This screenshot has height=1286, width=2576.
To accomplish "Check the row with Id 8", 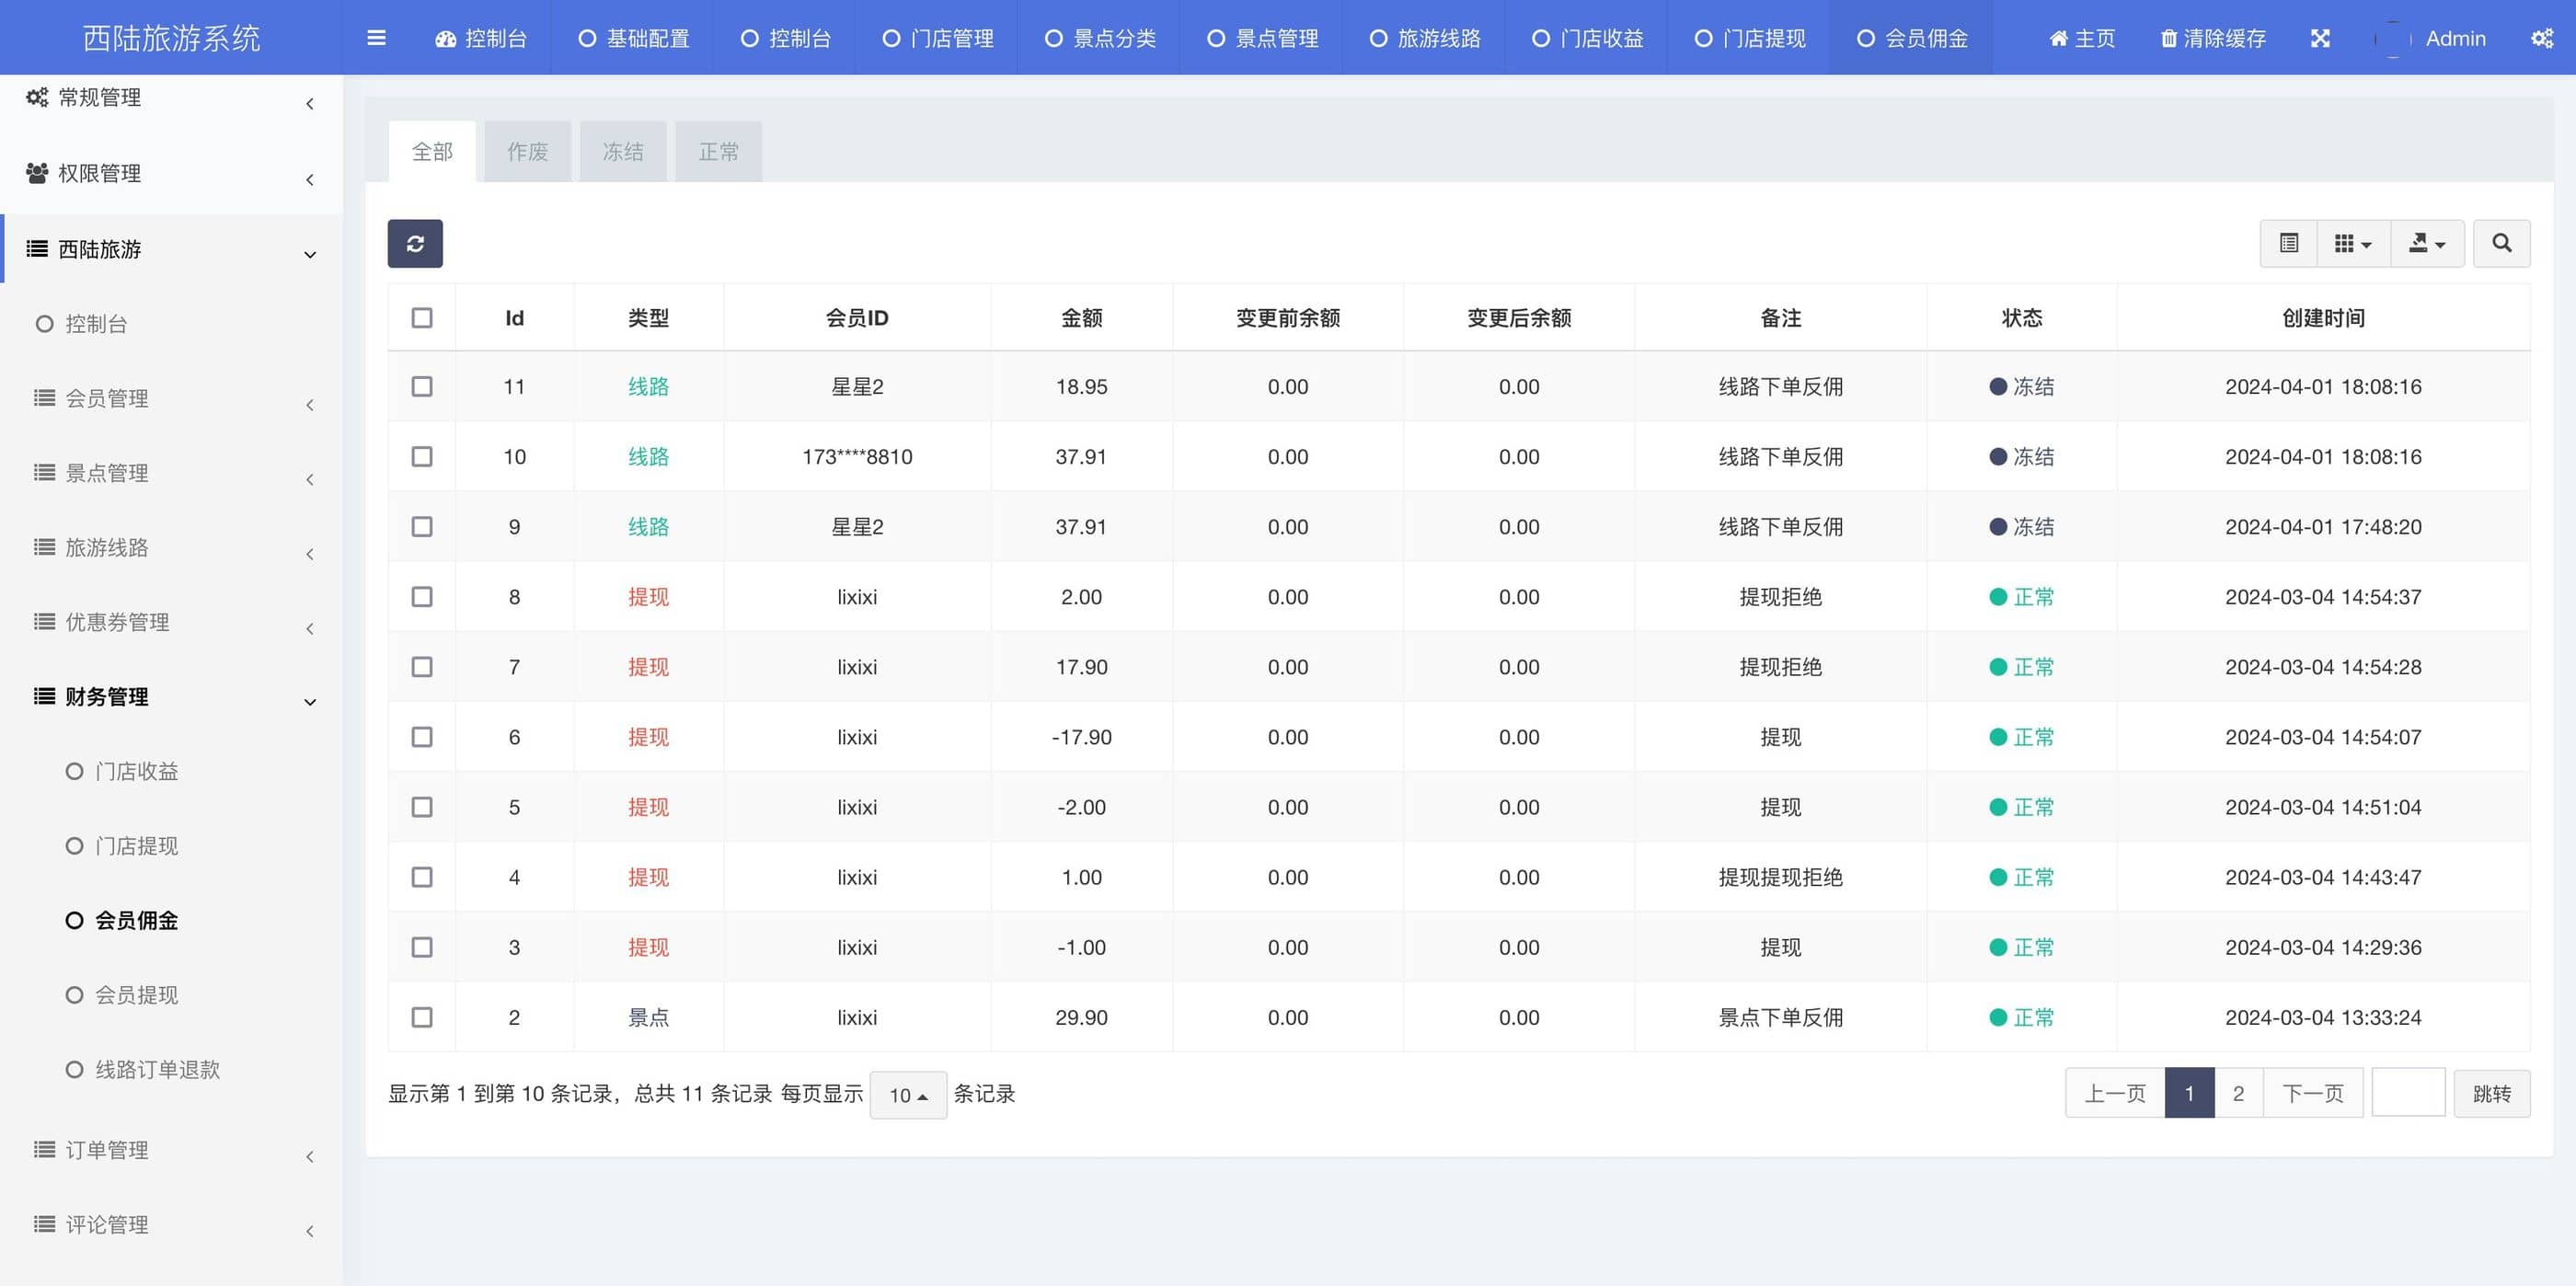I will click(x=422, y=596).
